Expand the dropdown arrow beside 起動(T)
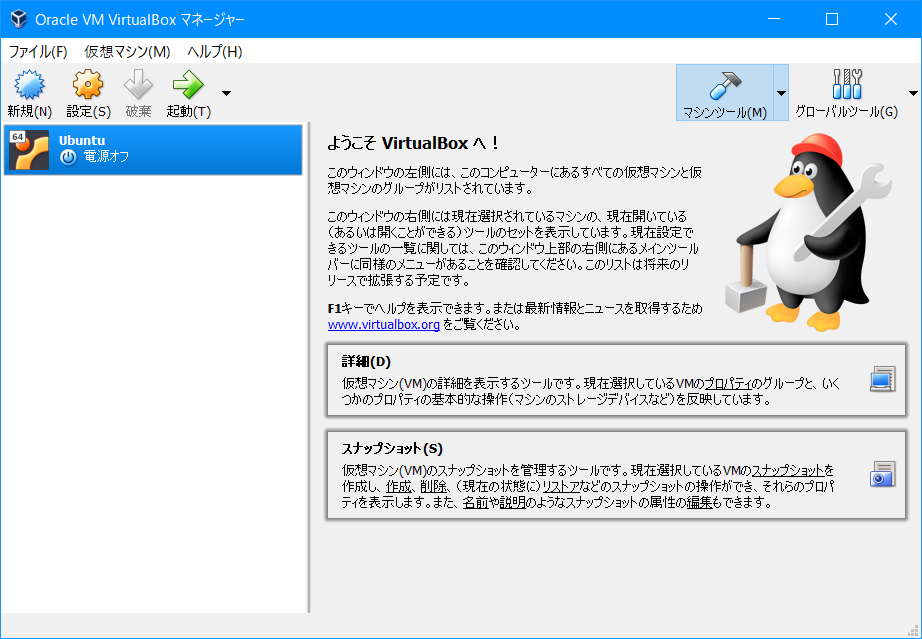922x639 pixels. click(x=226, y=93)
